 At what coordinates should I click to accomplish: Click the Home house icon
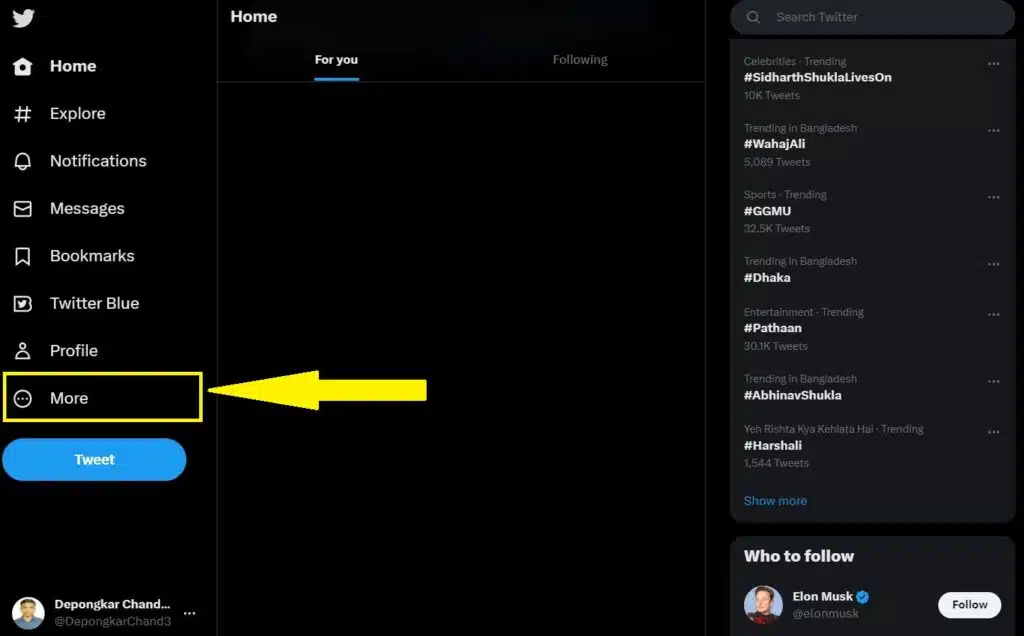23,67
